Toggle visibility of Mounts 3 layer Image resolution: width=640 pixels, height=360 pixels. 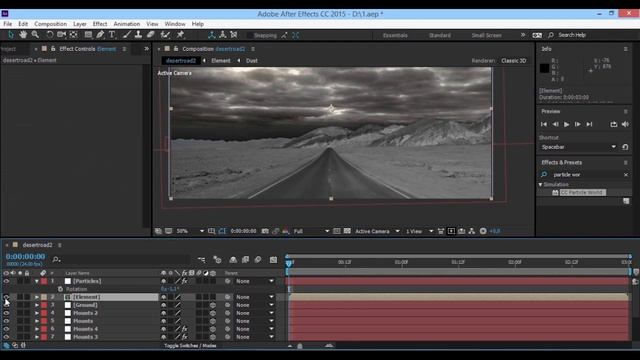(x=6, y=337)
